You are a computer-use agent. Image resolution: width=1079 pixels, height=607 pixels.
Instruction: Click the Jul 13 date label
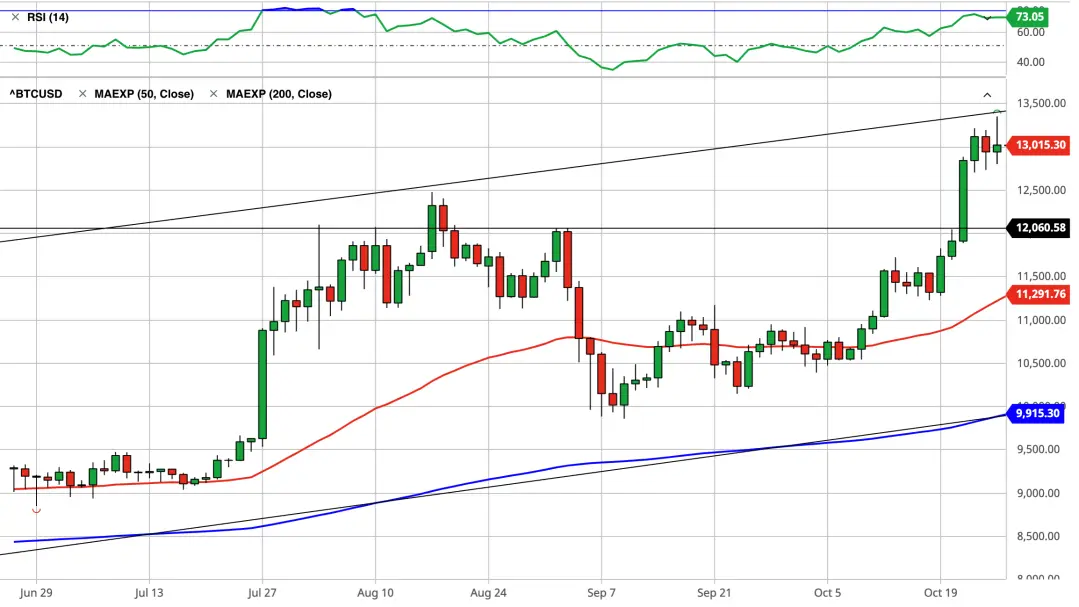coord(149,593)
